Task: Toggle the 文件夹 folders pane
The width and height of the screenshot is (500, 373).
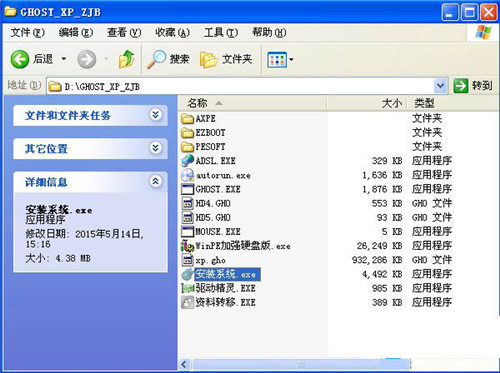Action: click(226, 59)
